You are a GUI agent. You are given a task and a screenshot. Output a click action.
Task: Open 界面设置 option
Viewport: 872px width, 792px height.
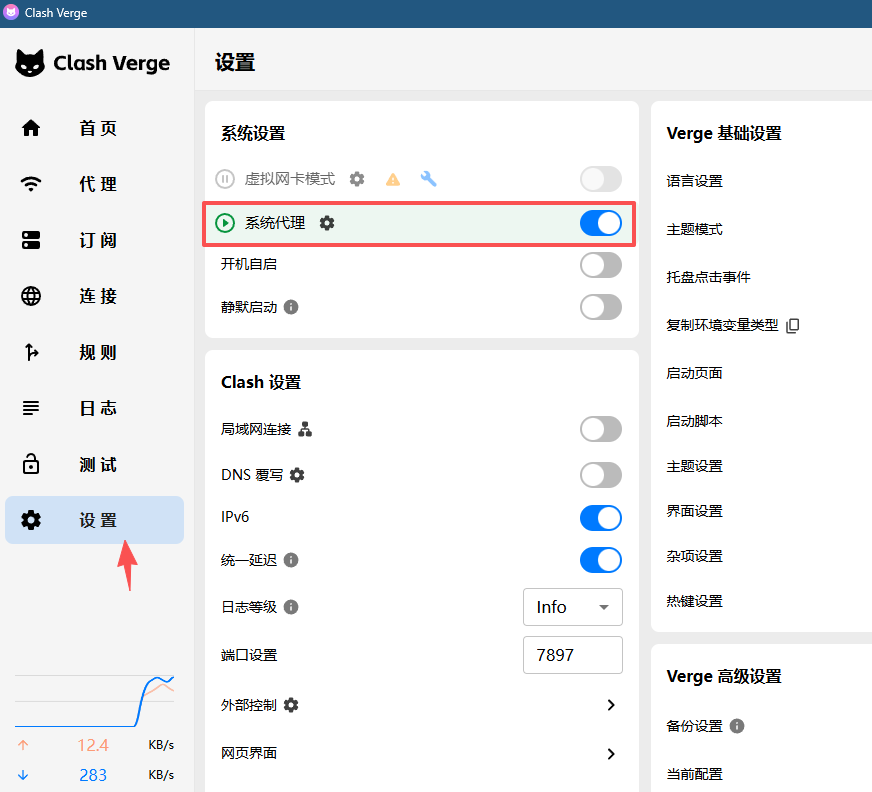point(695,511)
